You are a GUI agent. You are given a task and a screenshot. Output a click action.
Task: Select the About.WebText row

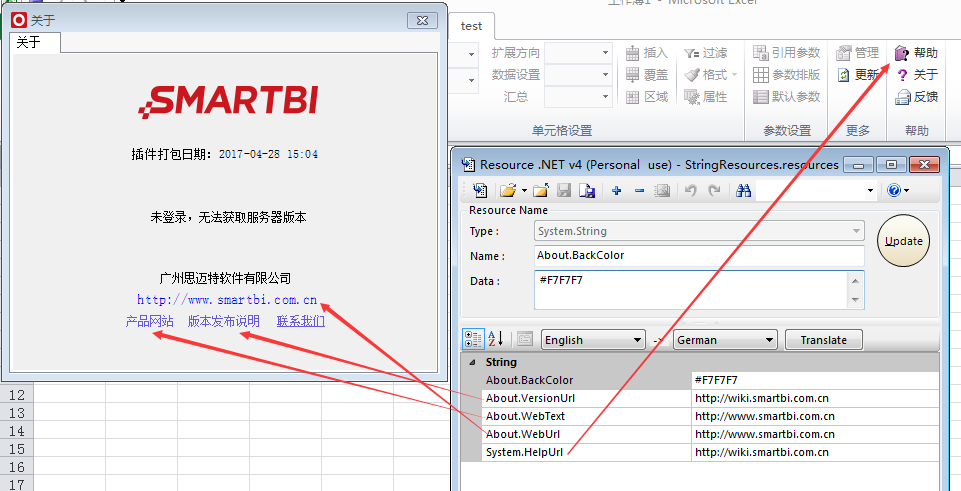pyautogui.click(x=710, y=416)
